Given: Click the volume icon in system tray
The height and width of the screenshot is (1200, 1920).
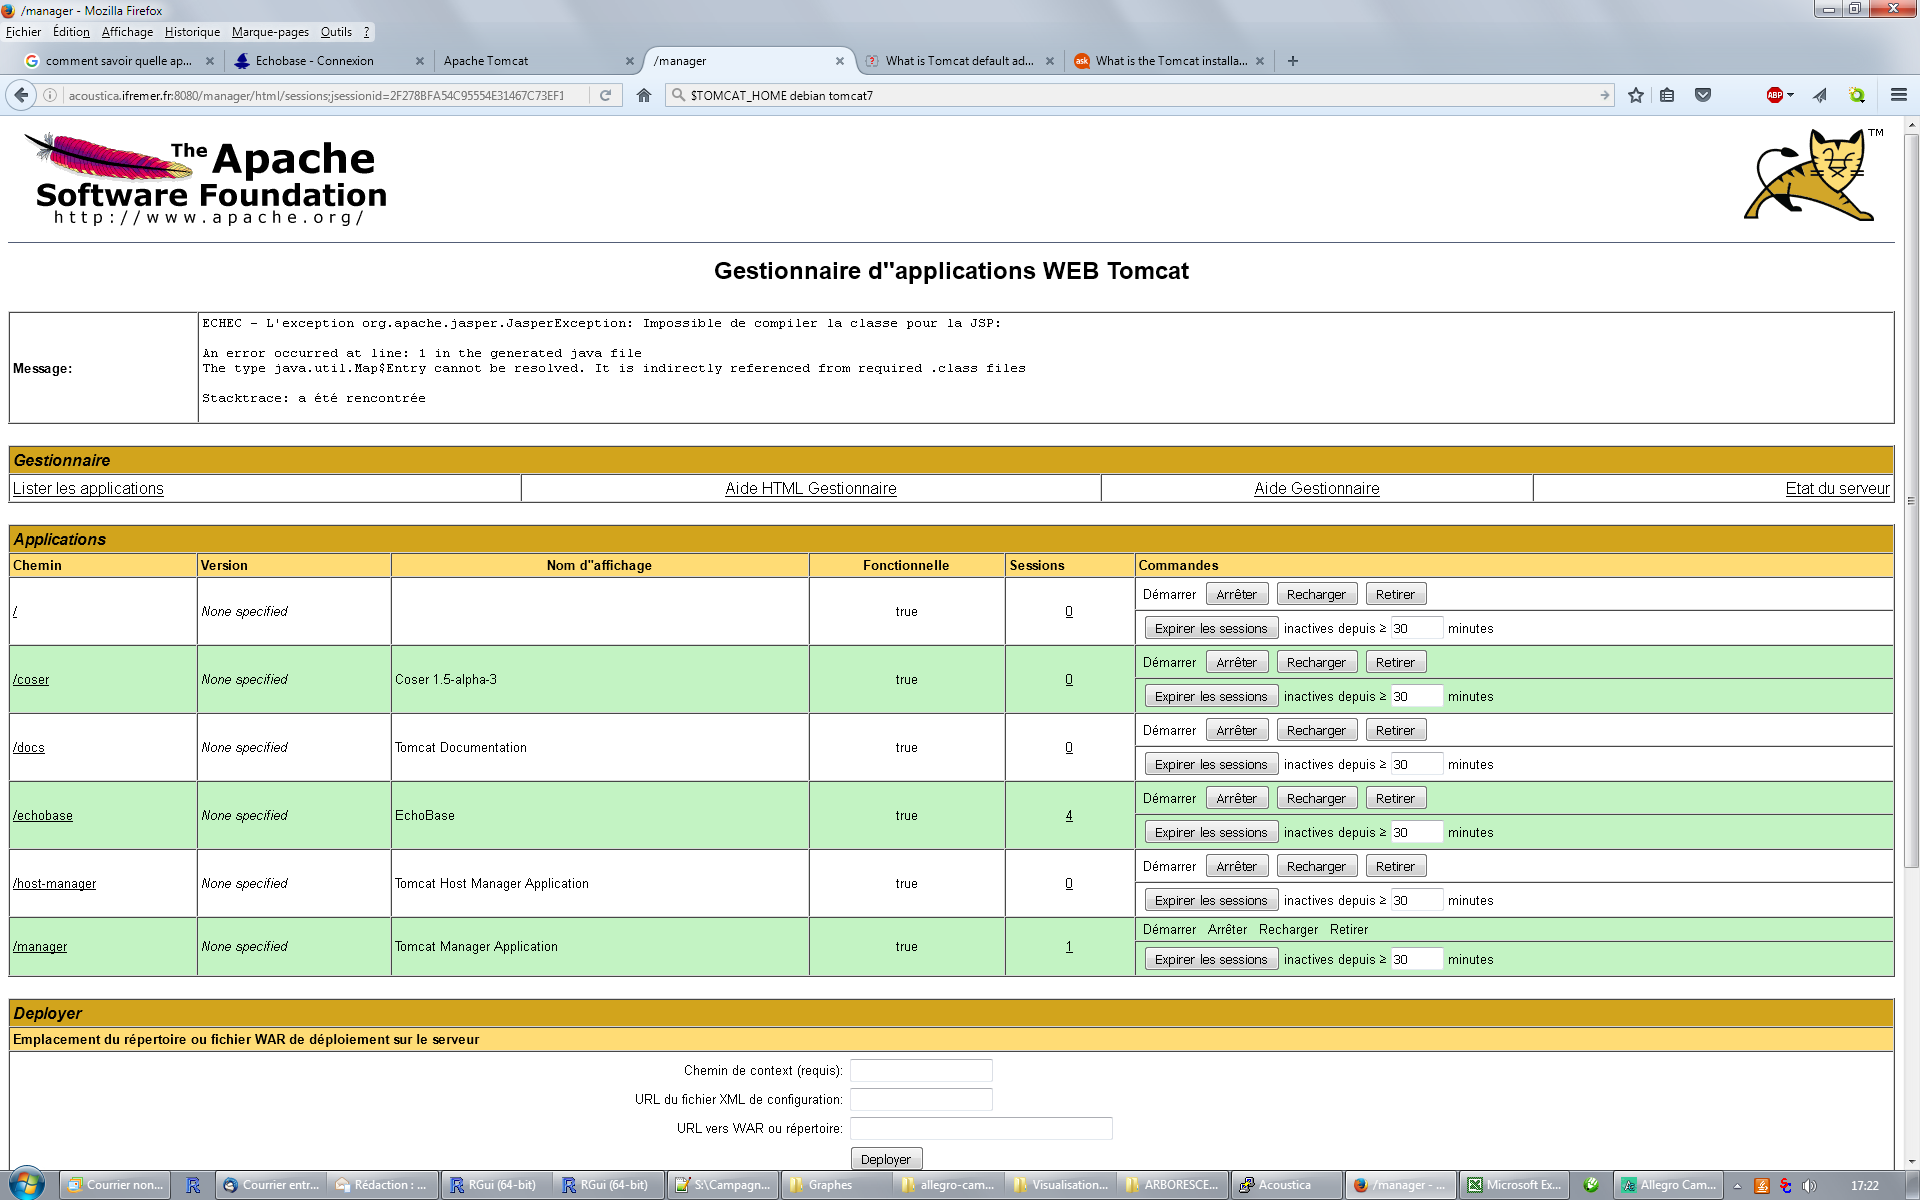Looking at the screenshot, I should point(1809,1185).
